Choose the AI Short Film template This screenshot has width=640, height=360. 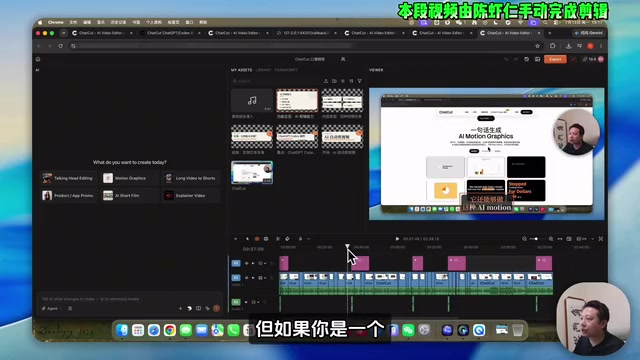[x=130, y=196]
